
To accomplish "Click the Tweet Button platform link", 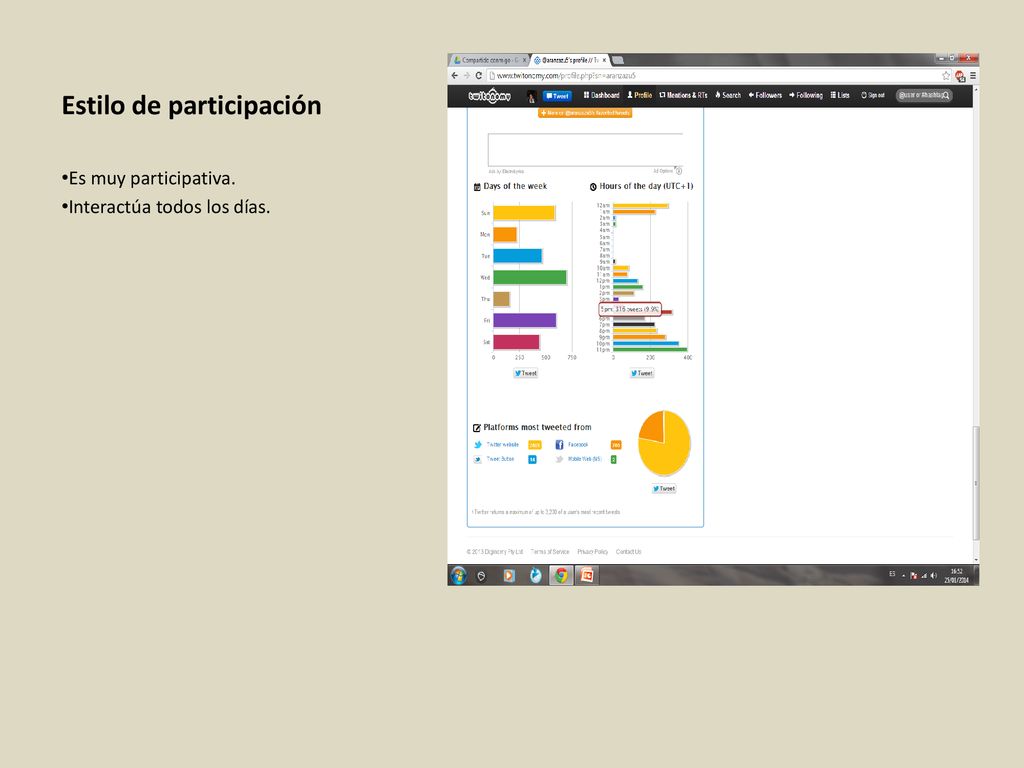I will (500, 459).
